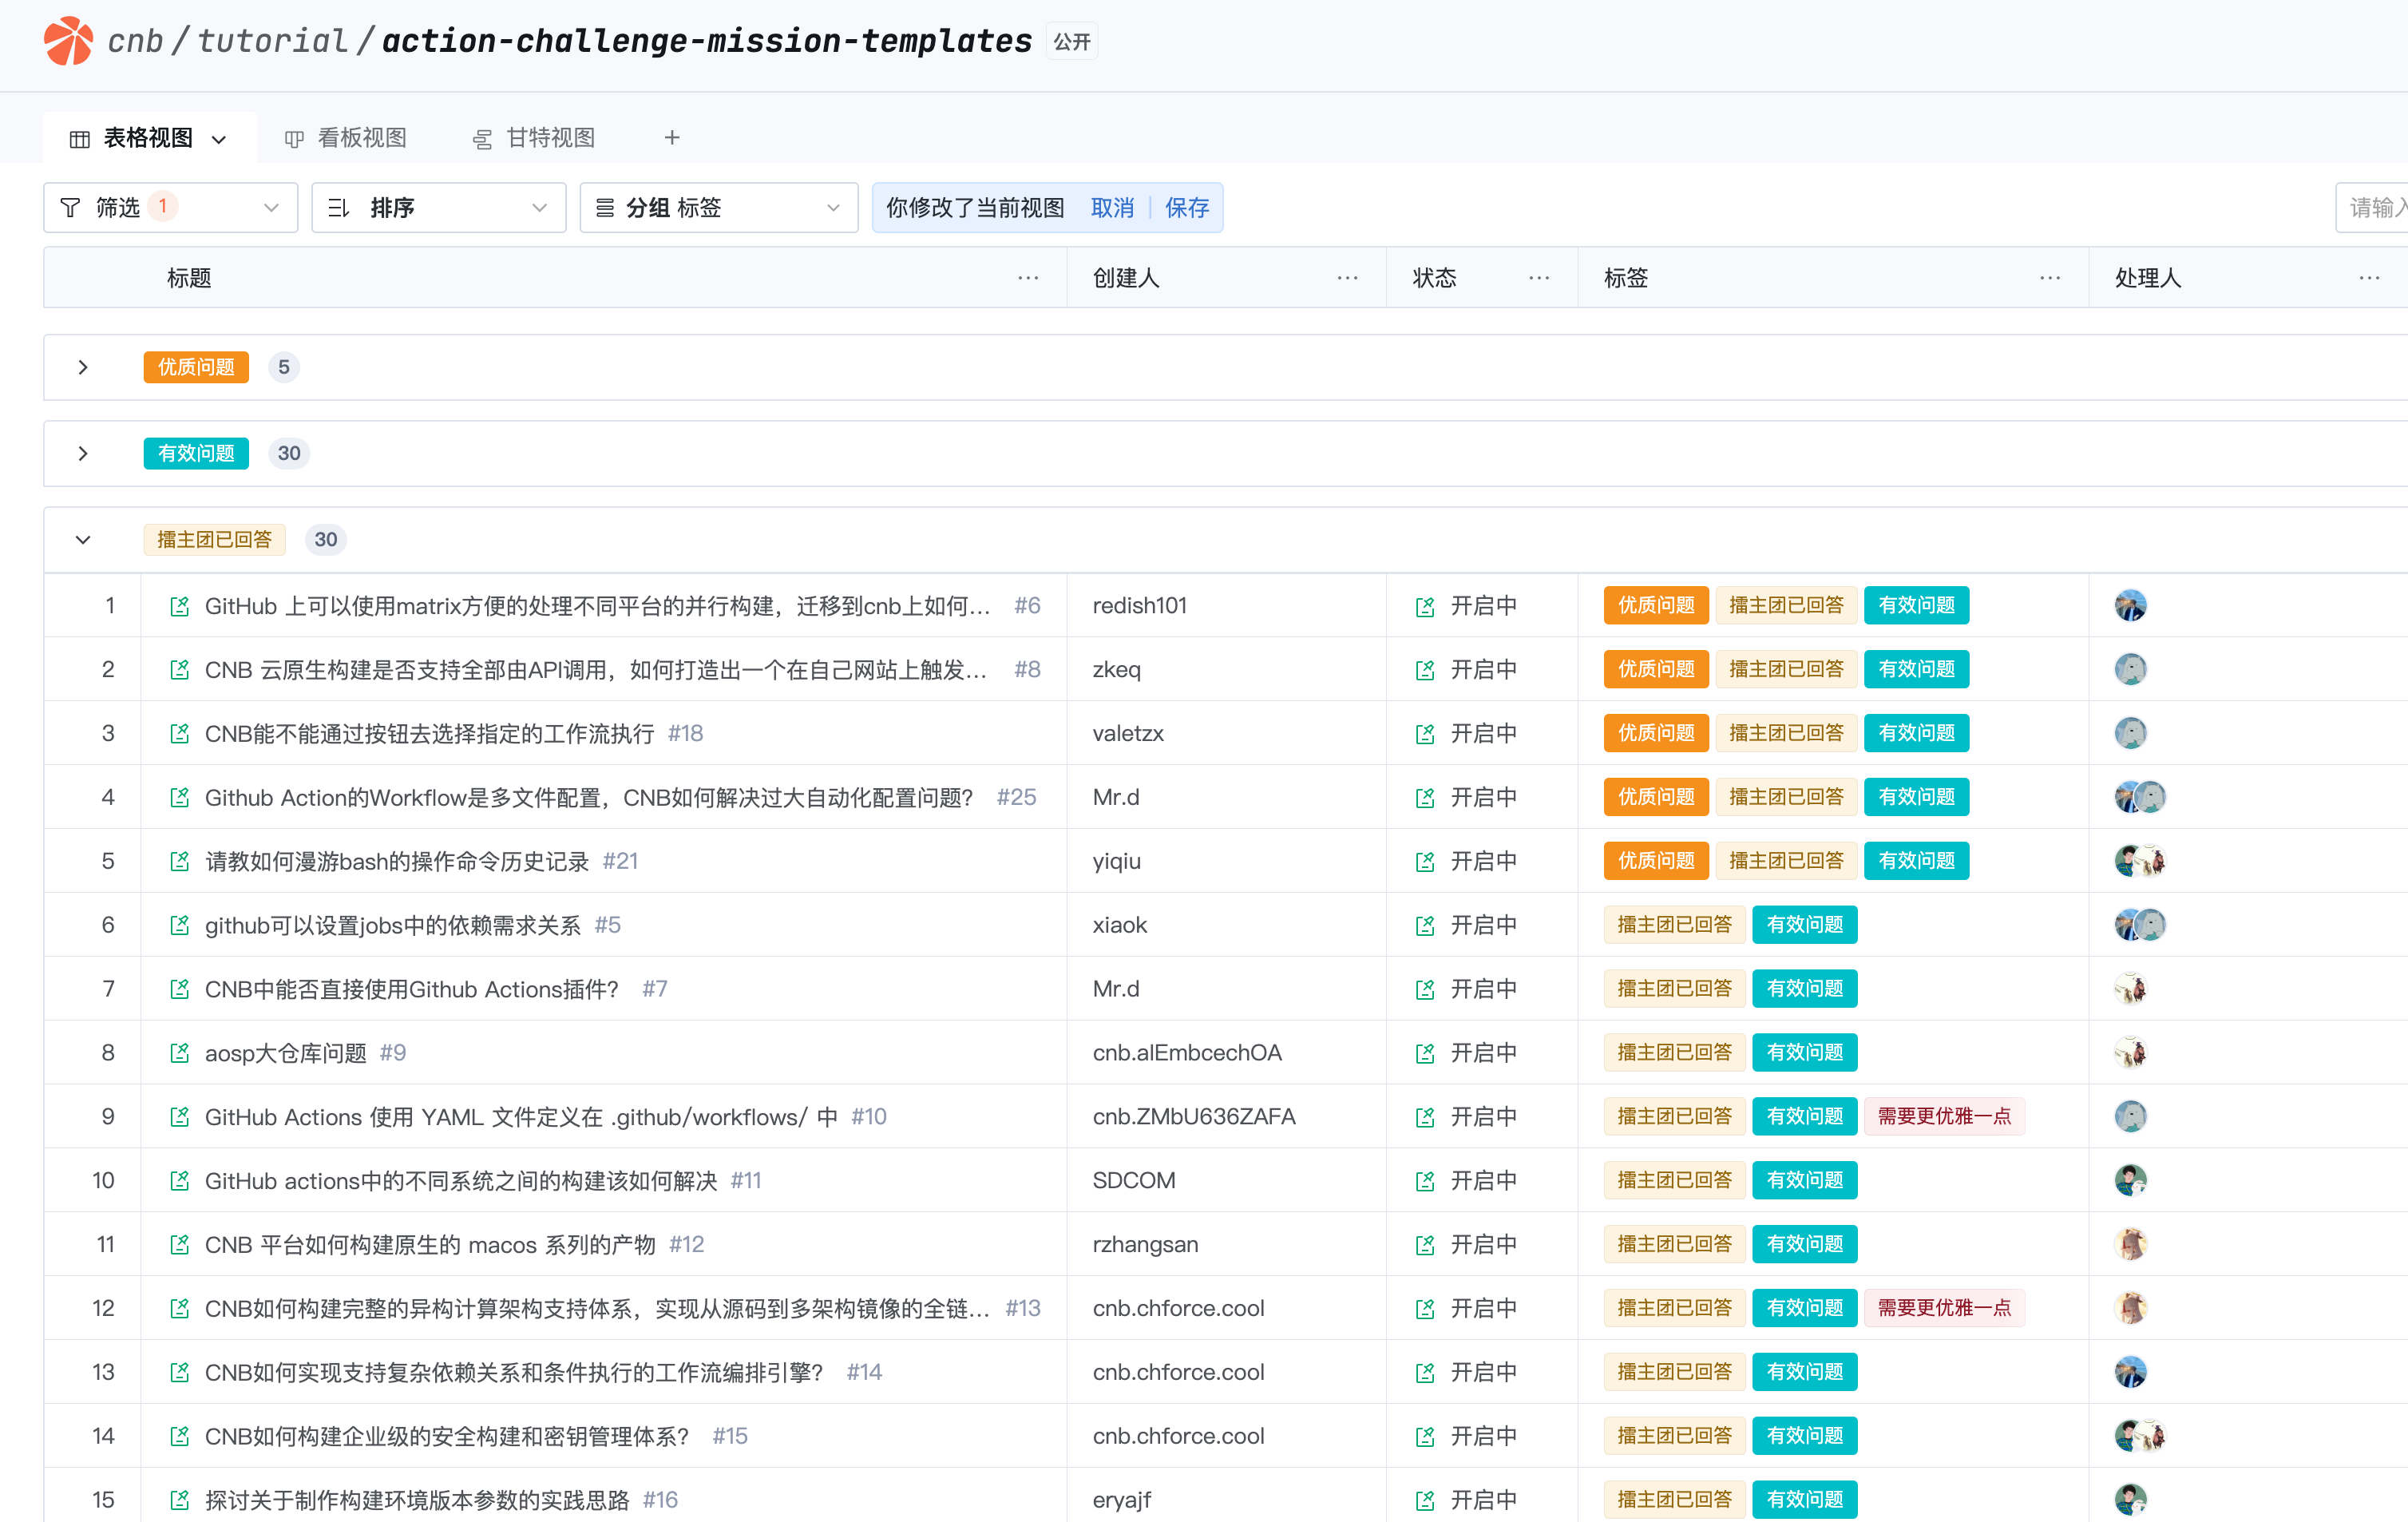Open the 状态 column options icon

[x=1539, y=278]
